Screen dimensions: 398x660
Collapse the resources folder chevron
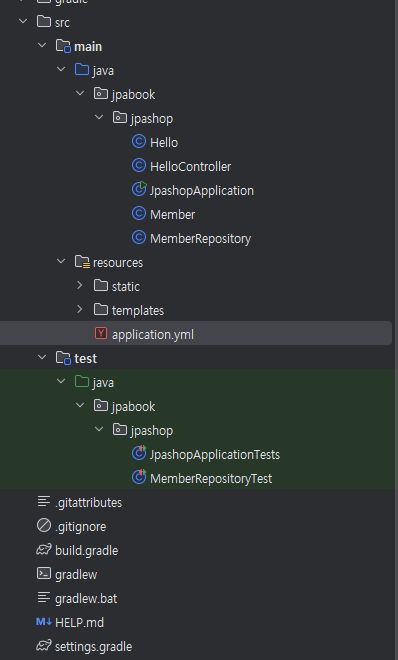61,261
